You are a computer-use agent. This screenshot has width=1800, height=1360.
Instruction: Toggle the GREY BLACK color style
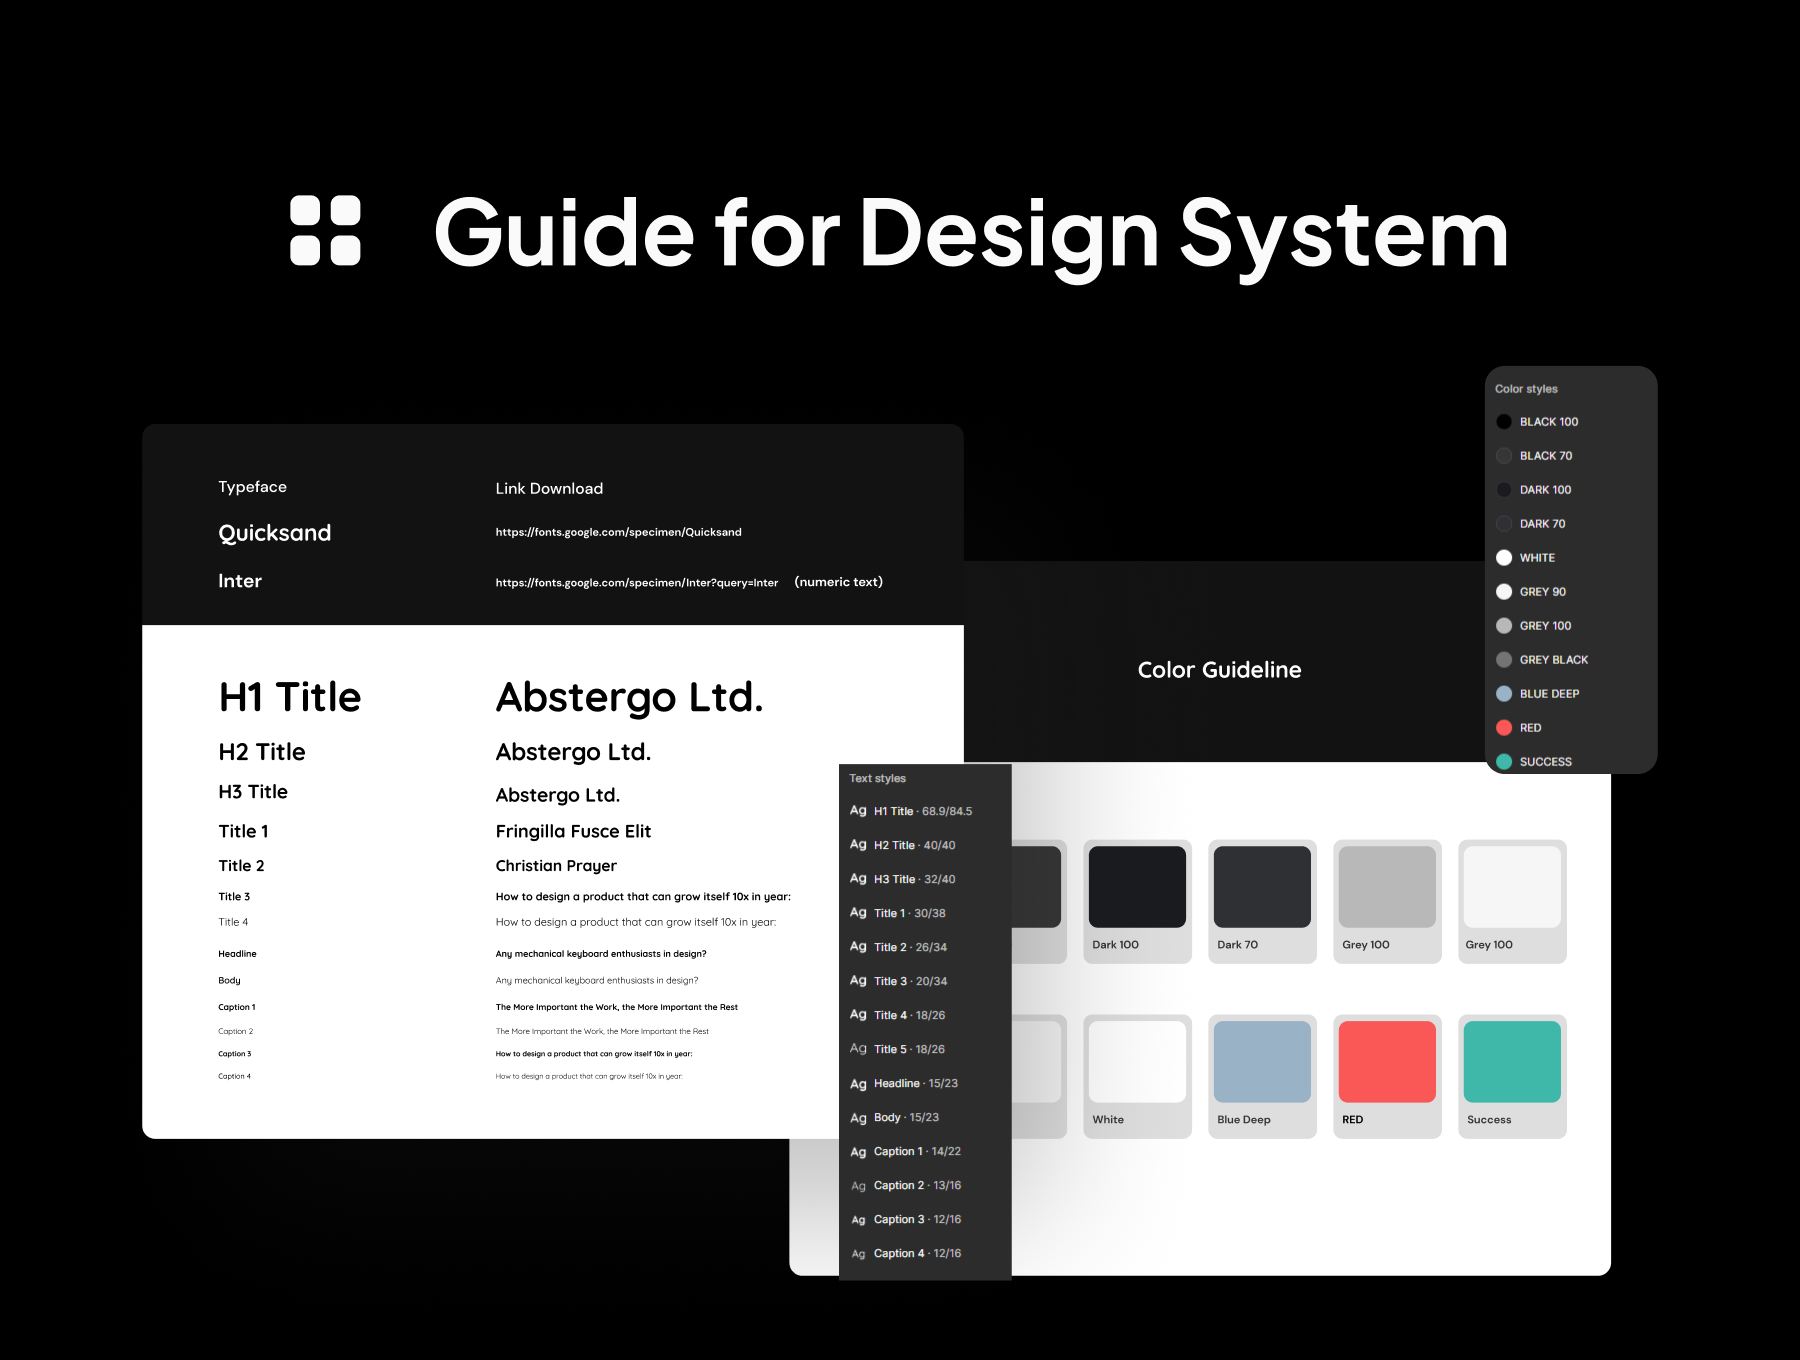1504,659
